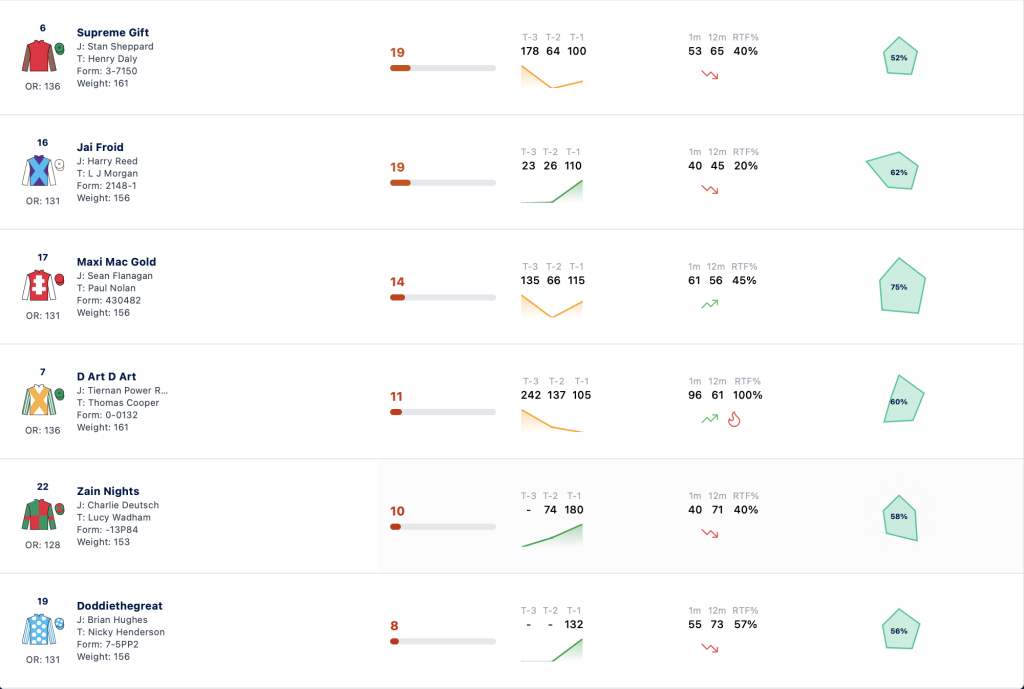
Task: Click the red downward trend arrow for Doddiethegreat
Action: pyautogui.click(x=710, y=649)
